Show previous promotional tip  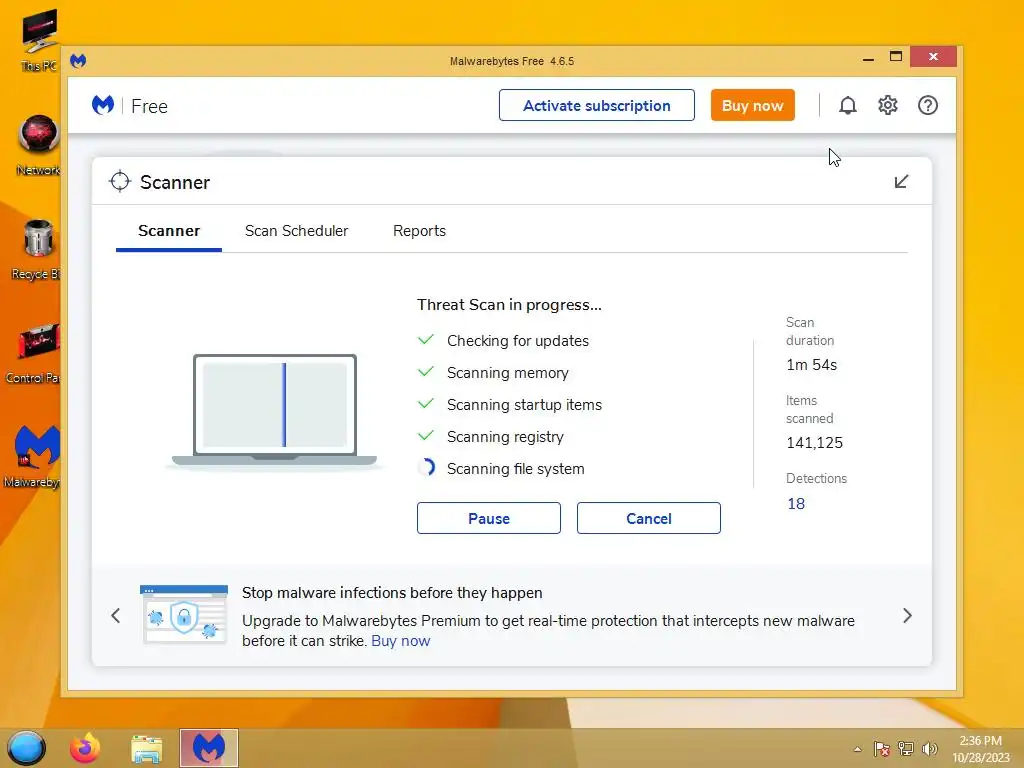[x=116, y=615]
